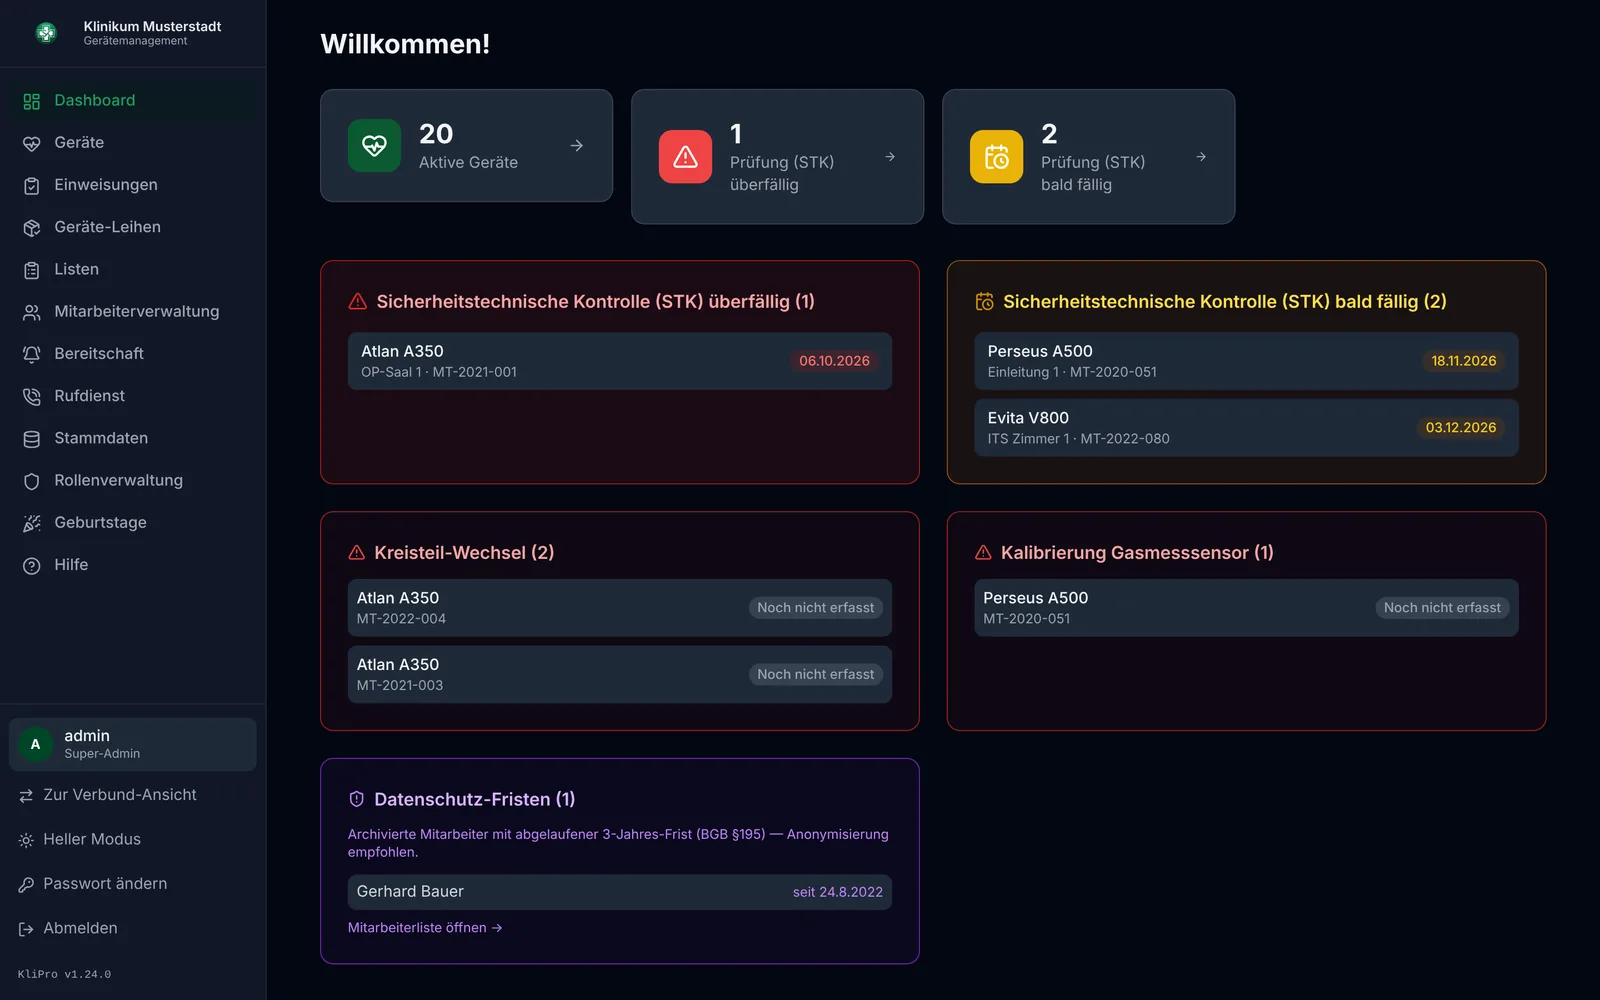
Task: Click the Geburtstage party icon
Action: pos(32,523)
